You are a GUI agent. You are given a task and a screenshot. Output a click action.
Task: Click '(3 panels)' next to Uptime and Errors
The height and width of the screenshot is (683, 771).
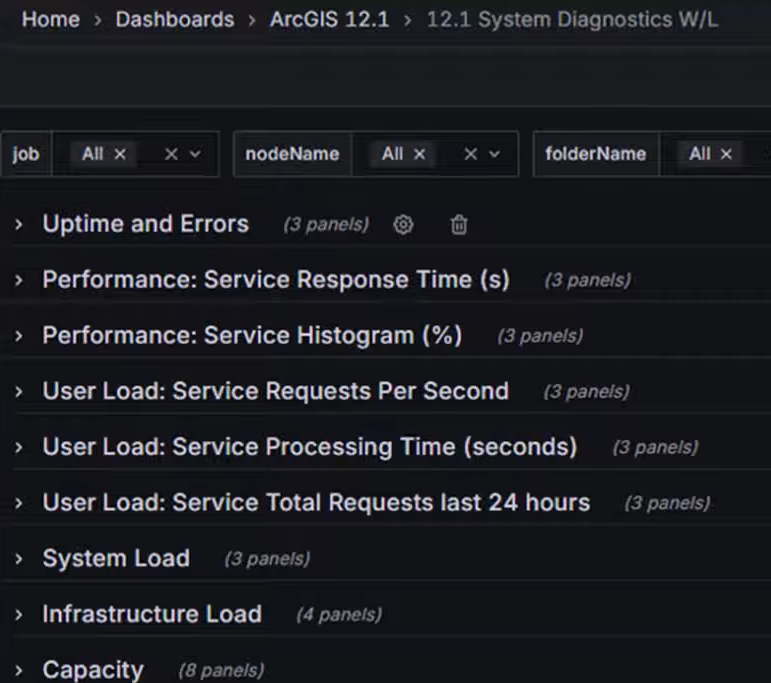tap(326, 225)
